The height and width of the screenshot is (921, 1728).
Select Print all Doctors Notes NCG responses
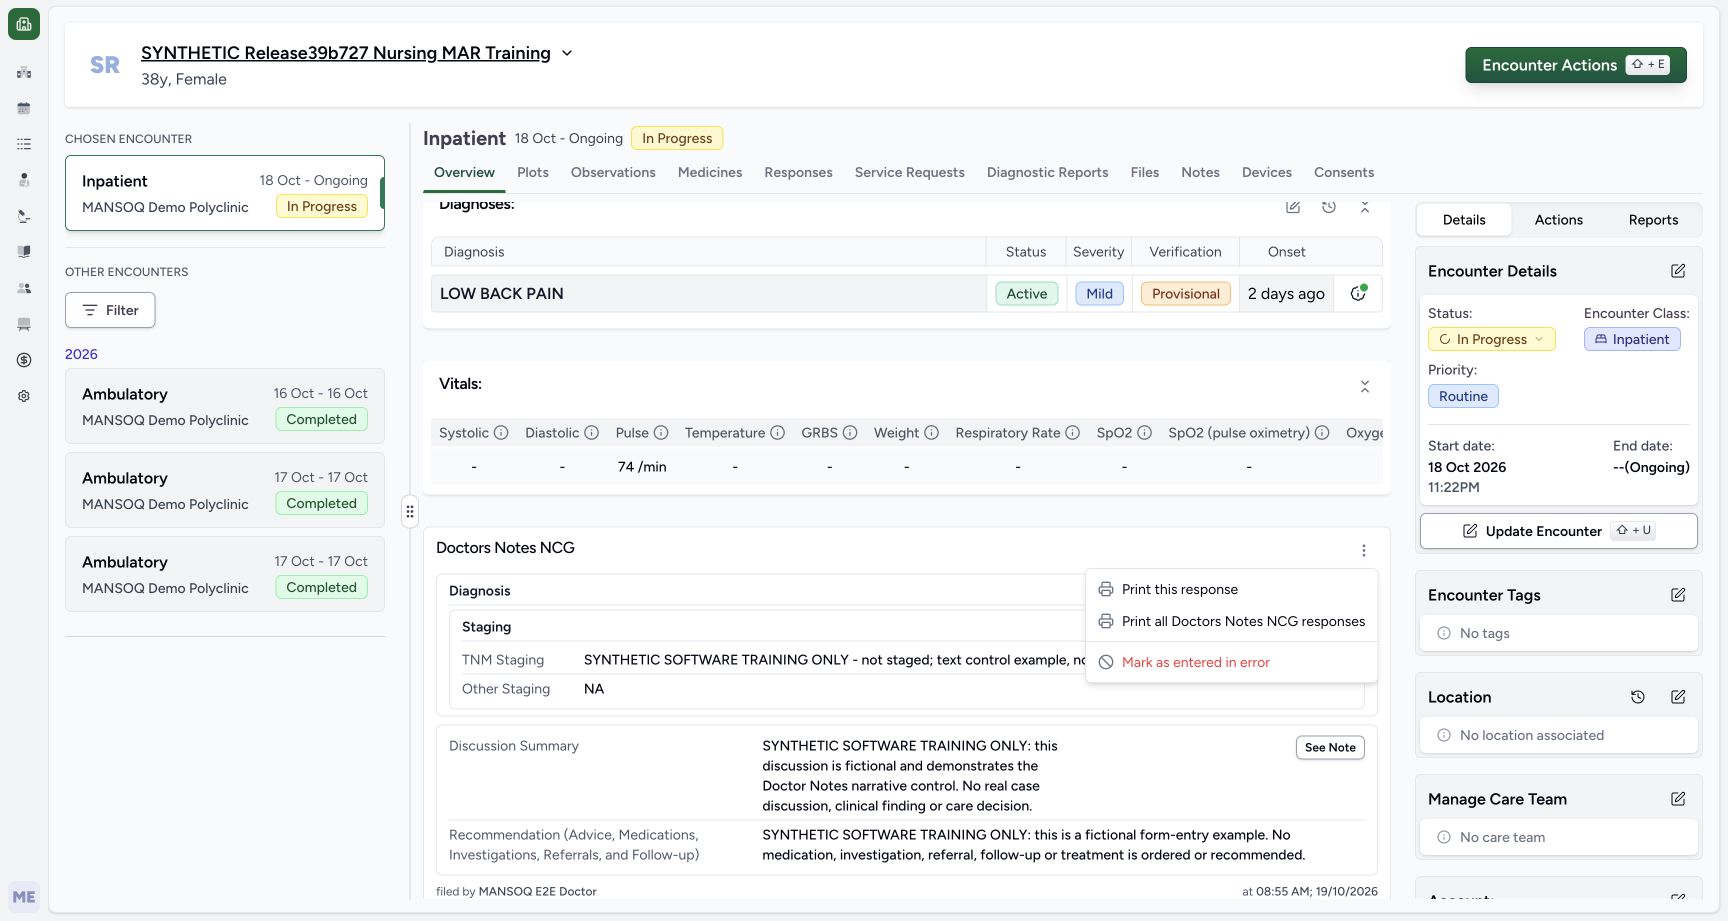pyautogui.click(x=1231, y=621)
